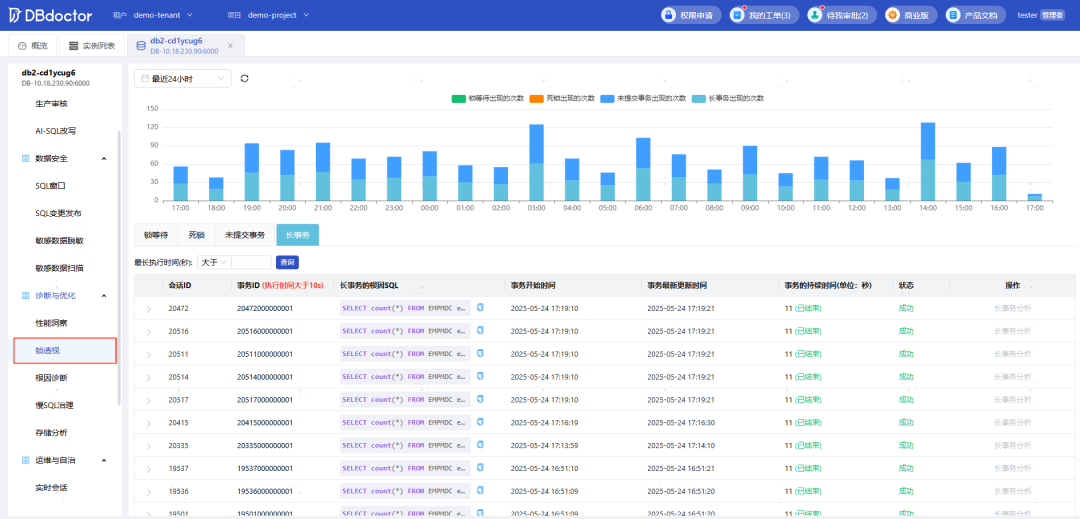Image resolution: width=1080 pixels, height=519 pixels.
Task: Click the refresh icon beside time range
Action: [x=245, y=78]
